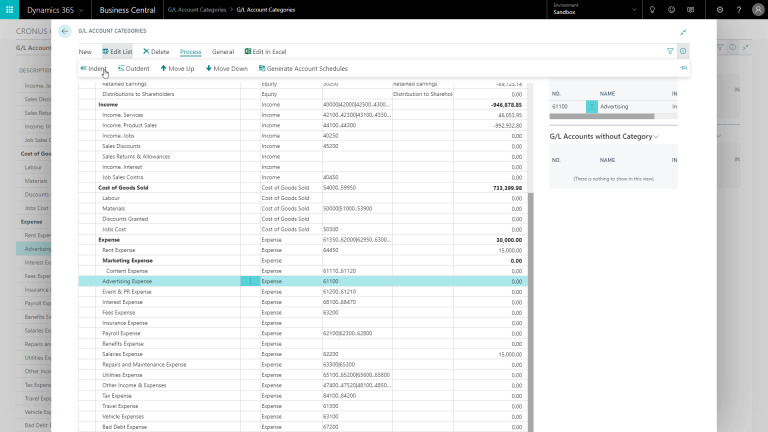Select the Salaries Expense row
This screenshot has height=432, width=768.
point(303,354)
